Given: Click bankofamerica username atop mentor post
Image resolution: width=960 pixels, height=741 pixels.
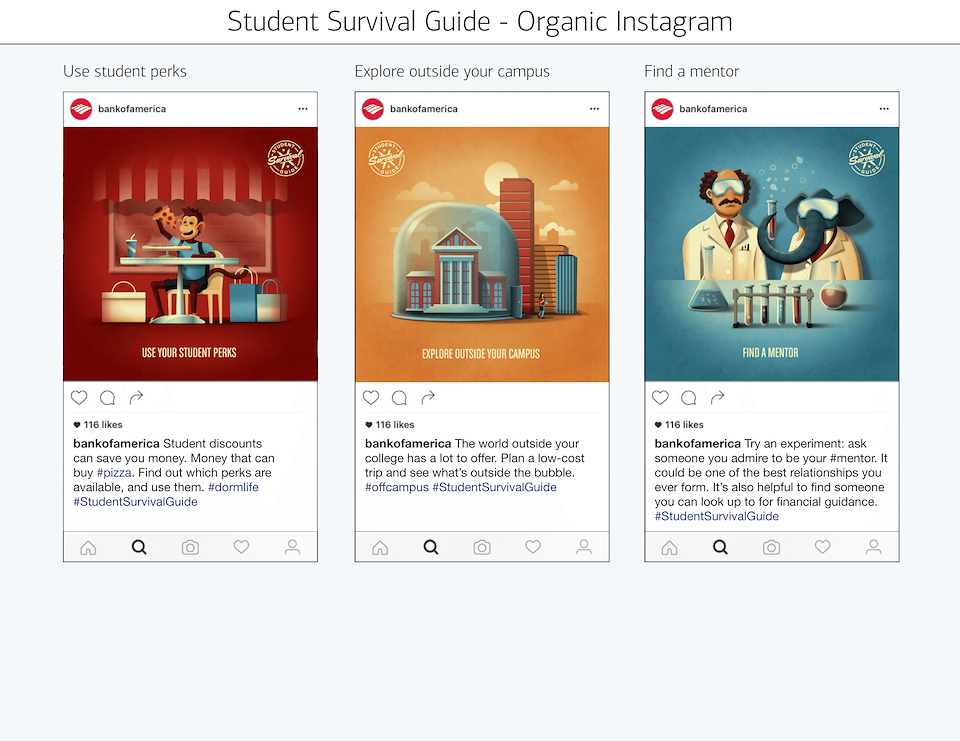Looking at the screenshot, I should 713,109.
